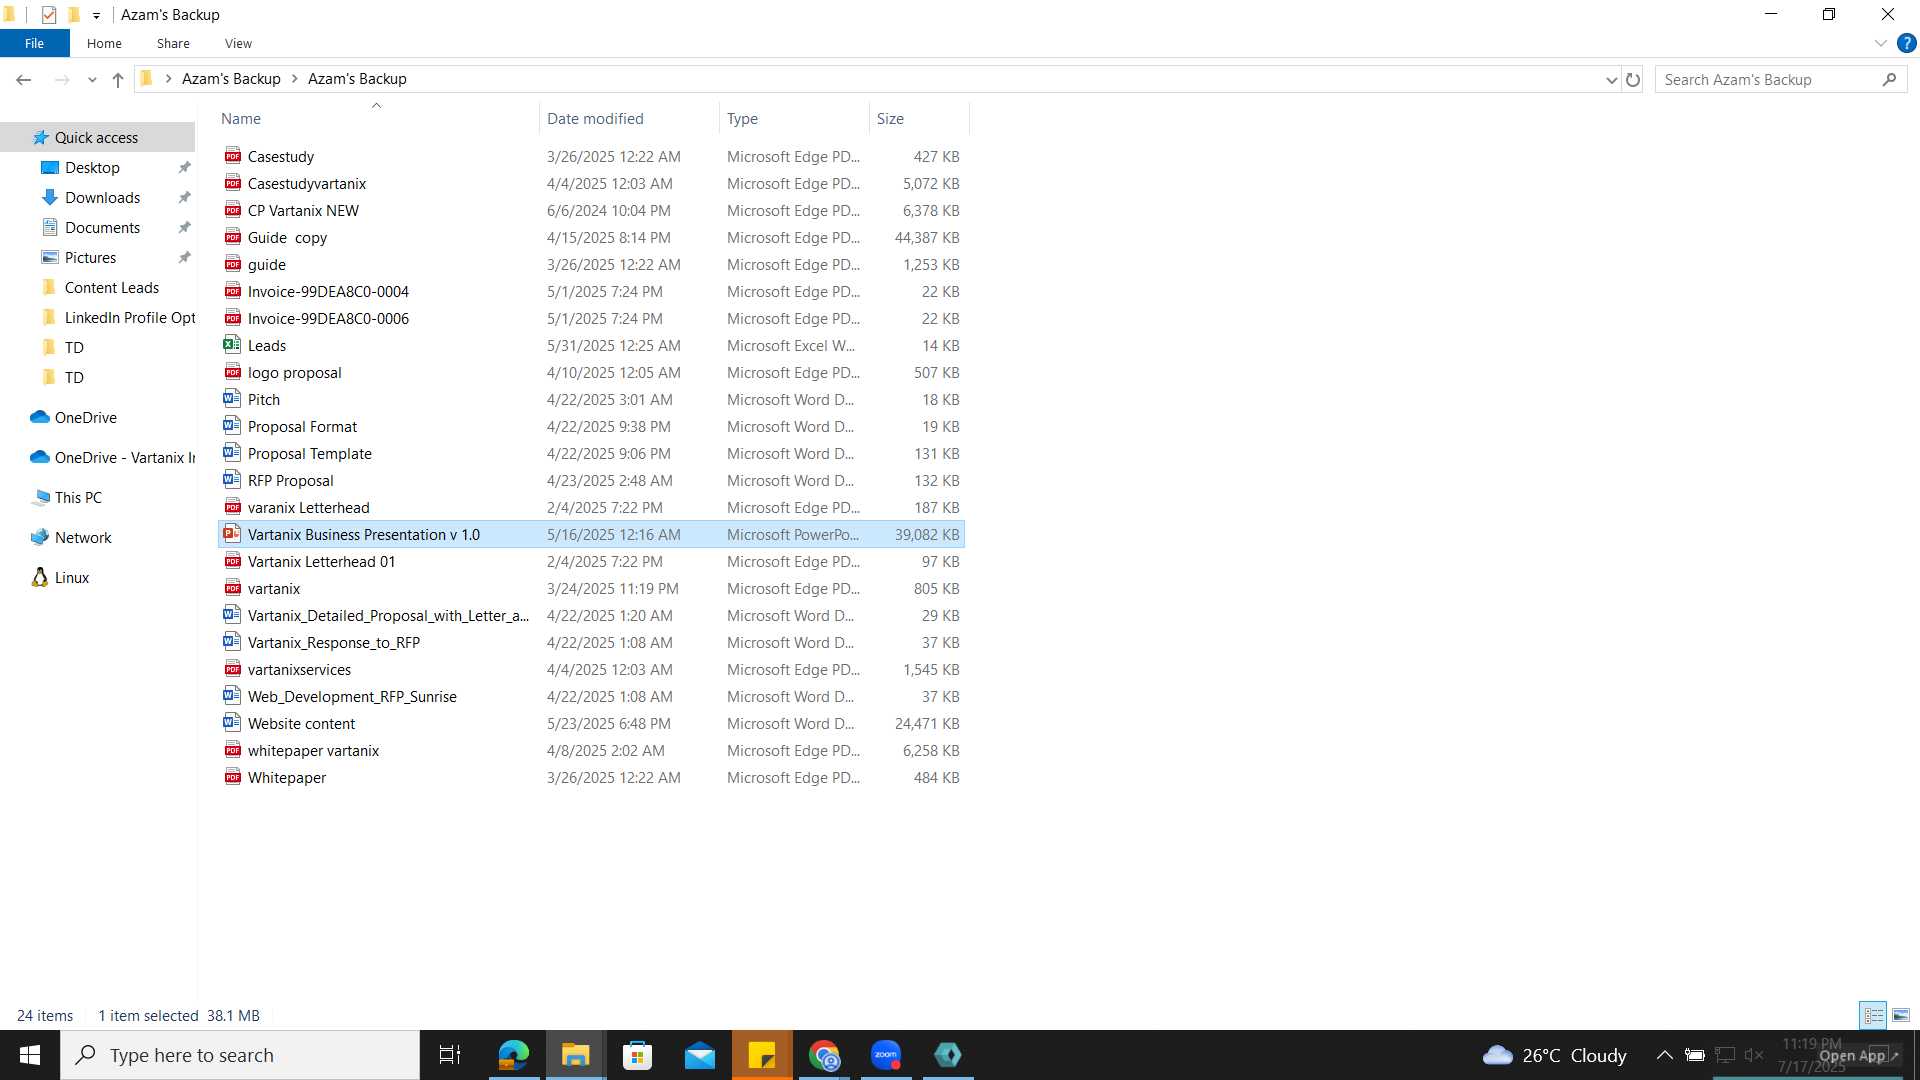Show hidden system tray icons
The image size is (1920, 1080).
click(x=1665, y=1055)
